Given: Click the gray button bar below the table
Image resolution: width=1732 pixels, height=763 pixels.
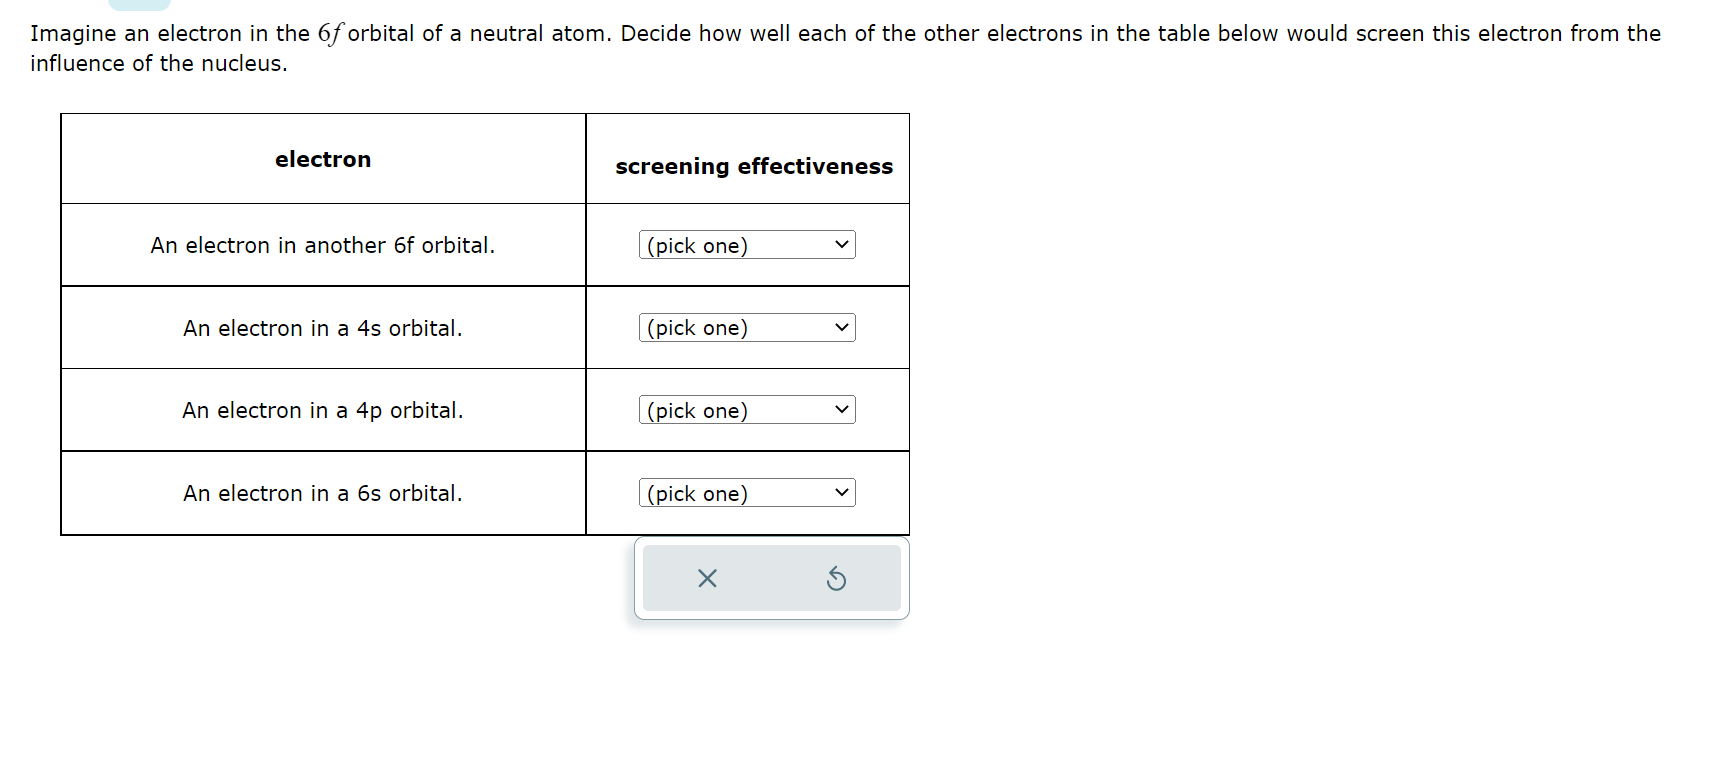Looking at the screenshot, I should (771, 578).
